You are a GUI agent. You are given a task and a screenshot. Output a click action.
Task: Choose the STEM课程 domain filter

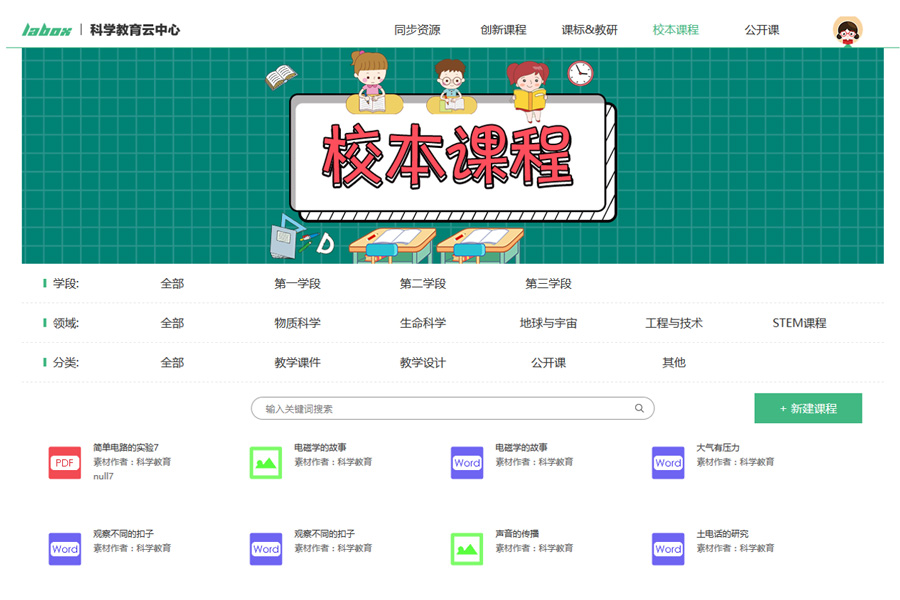pos(799,323)
